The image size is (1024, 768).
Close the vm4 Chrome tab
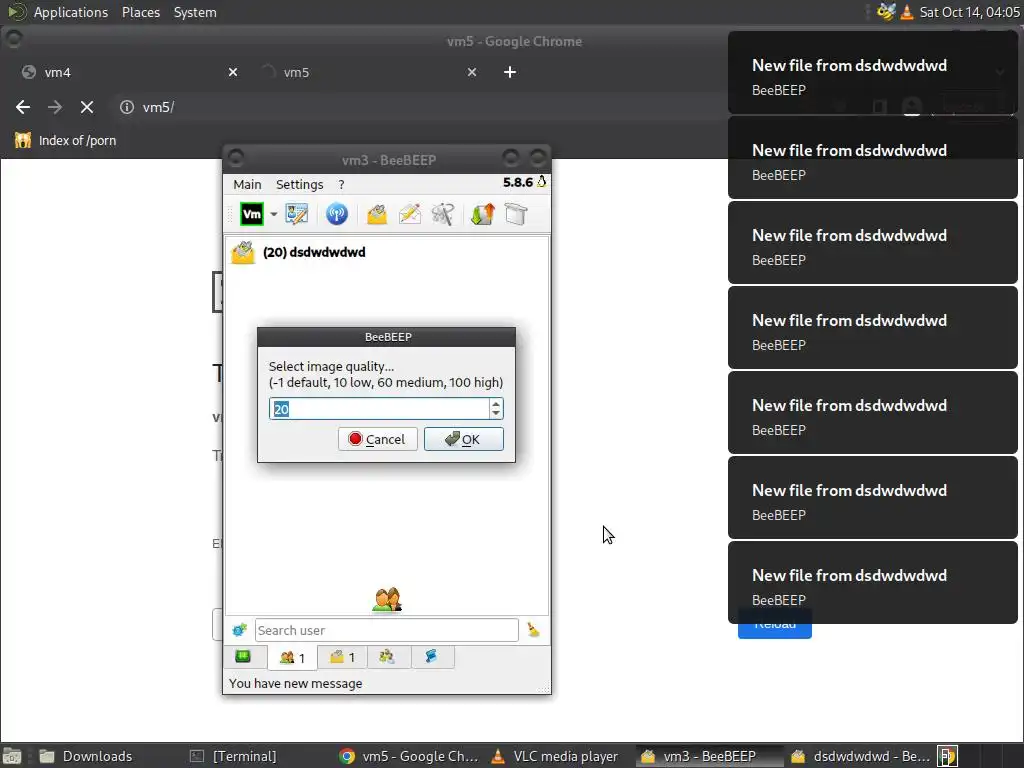(x=233, y=72)
